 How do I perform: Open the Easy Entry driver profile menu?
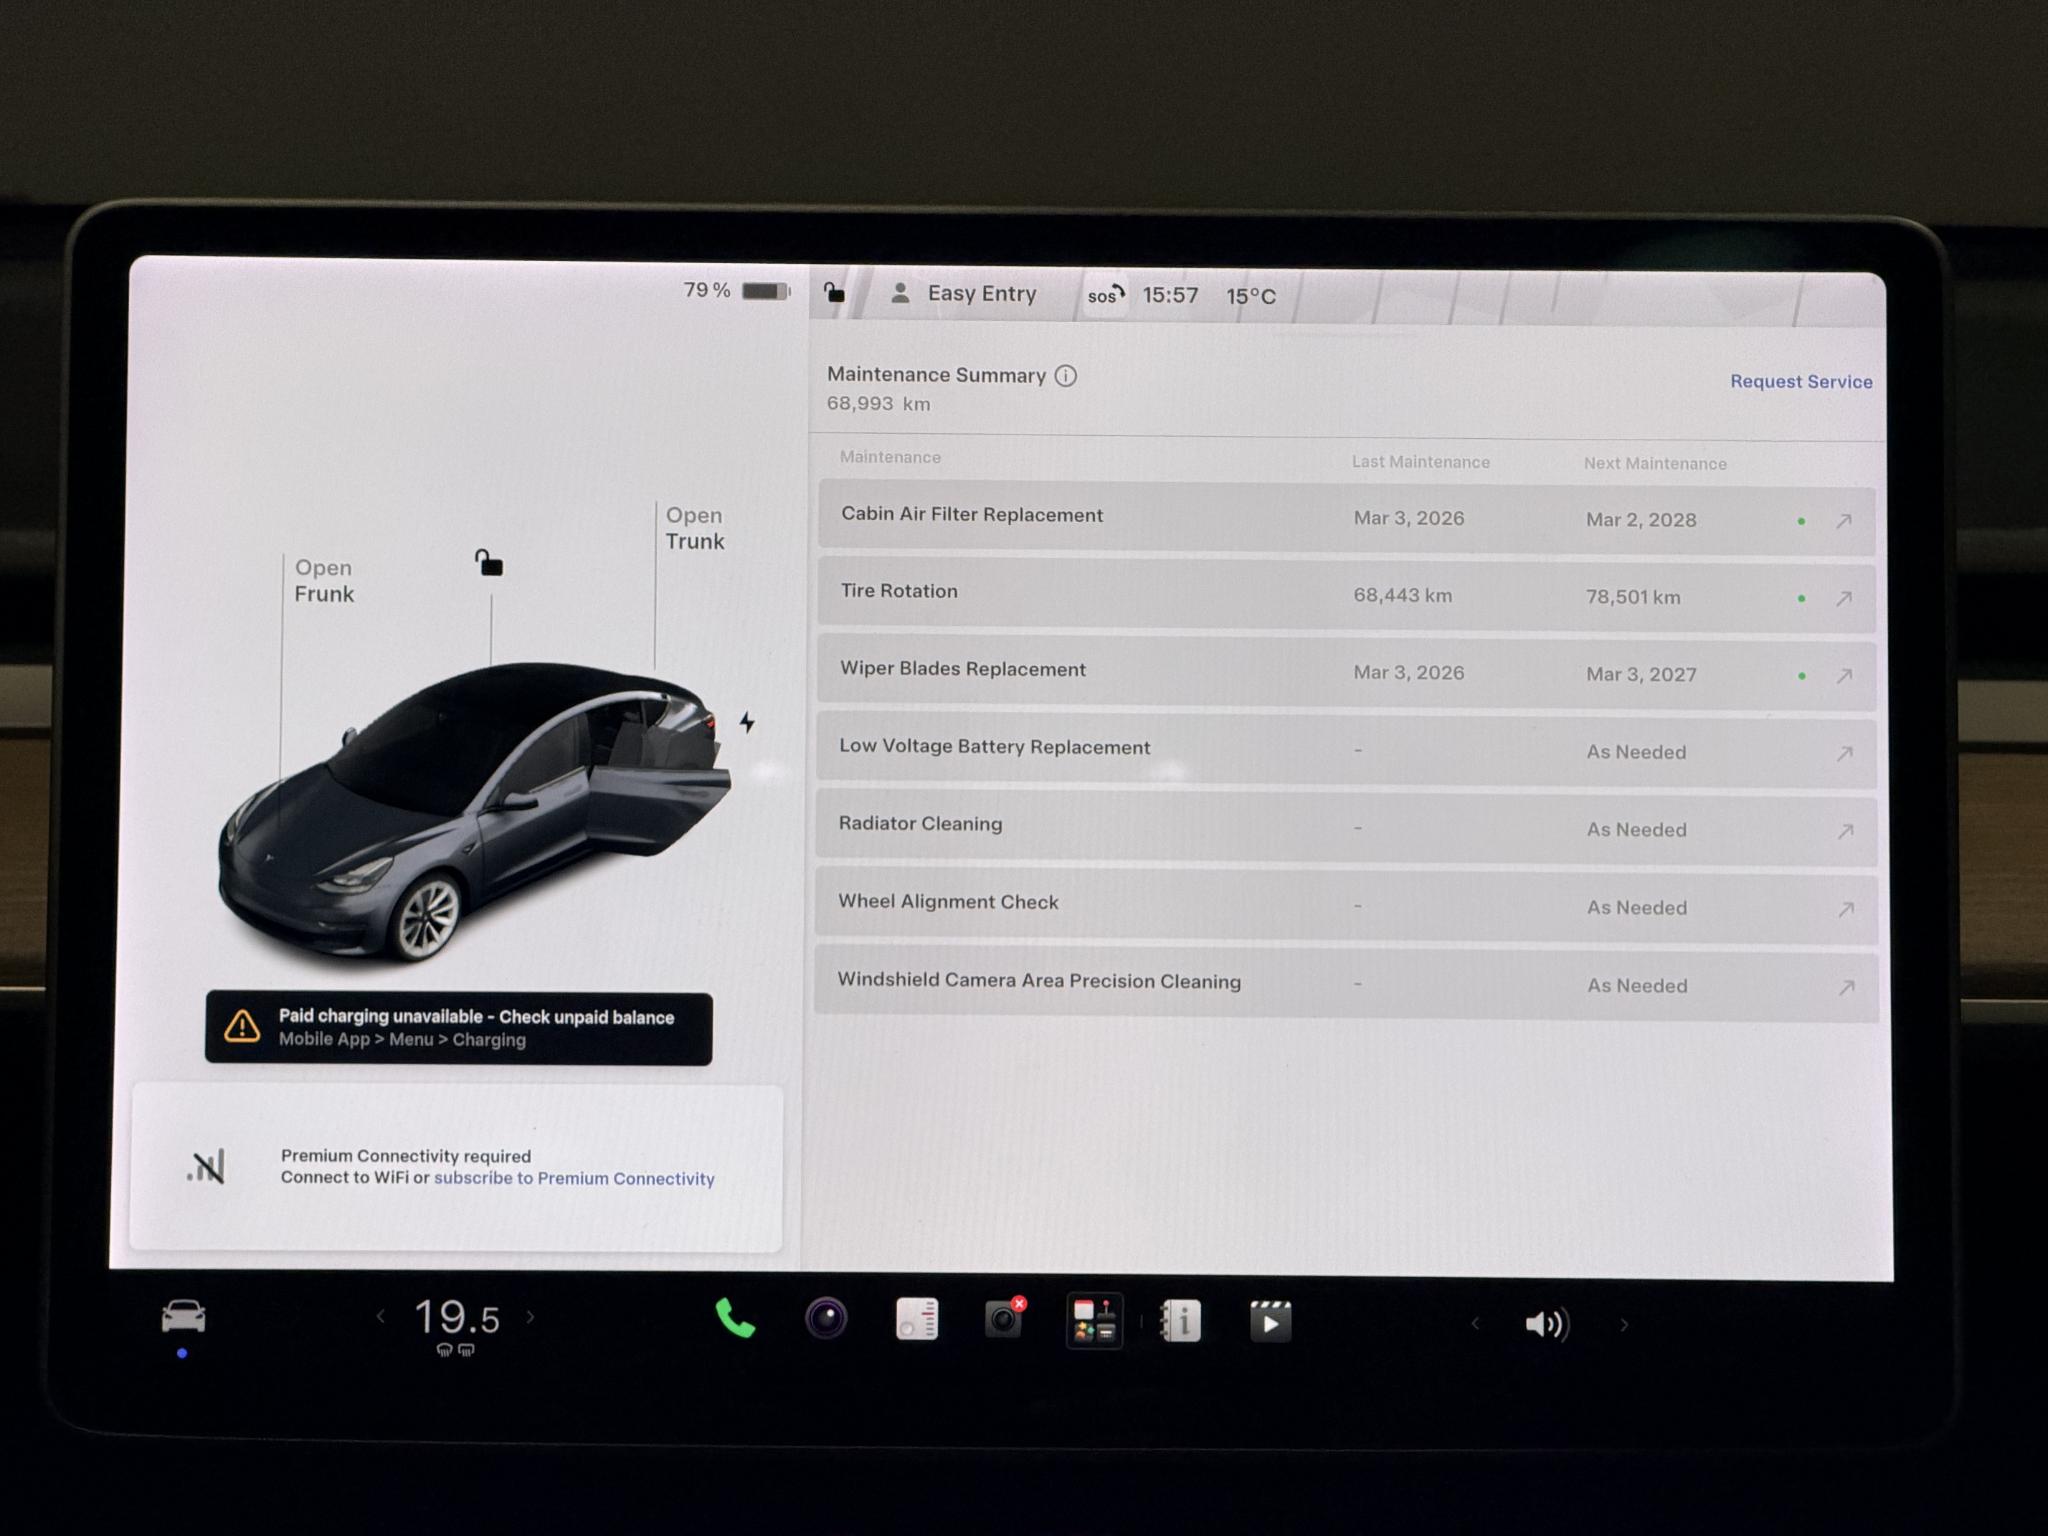pyautogui.click(x=963, y=293)
